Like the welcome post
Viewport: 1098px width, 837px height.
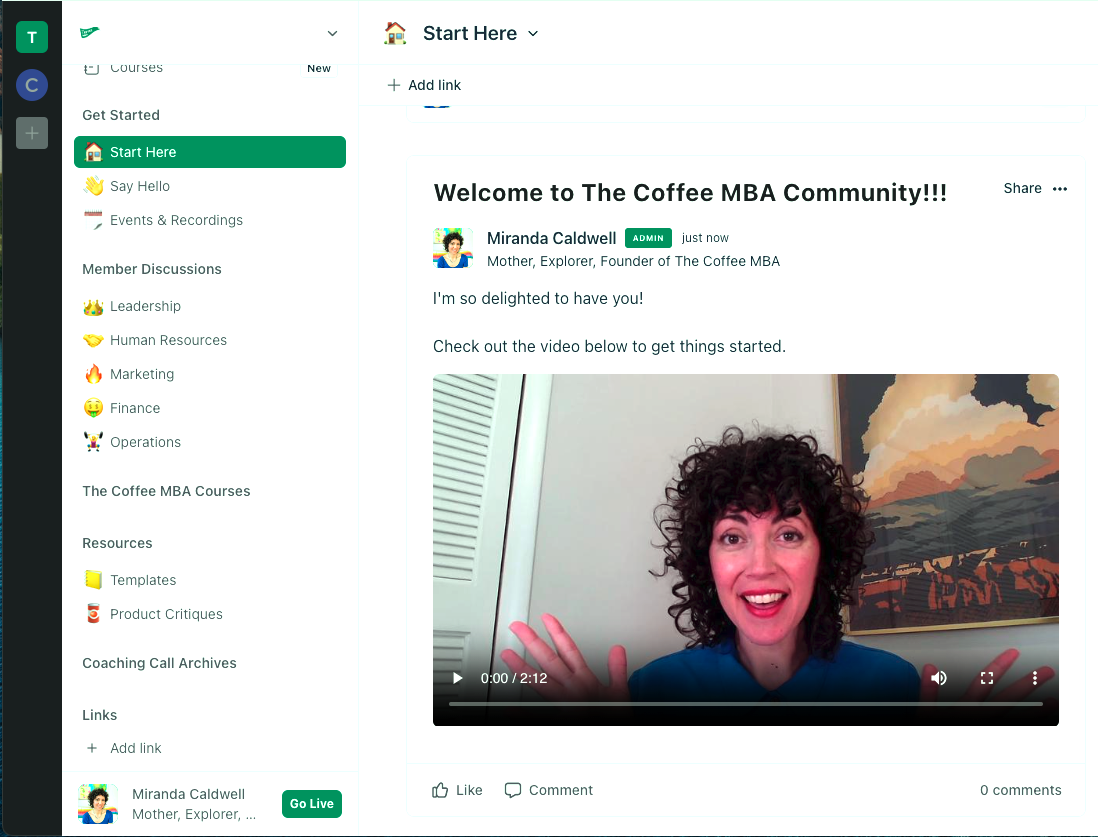click(x=457, y=790)
